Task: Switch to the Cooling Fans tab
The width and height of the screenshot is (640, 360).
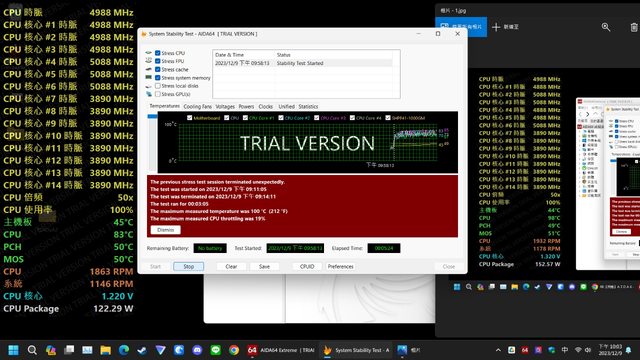Action: coord(198,107)
